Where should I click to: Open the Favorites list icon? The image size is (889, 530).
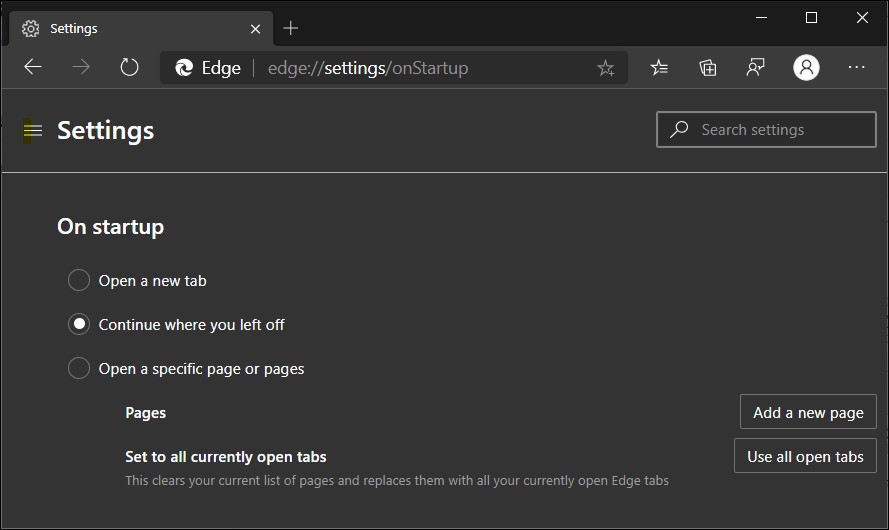(x=659, y=67)
